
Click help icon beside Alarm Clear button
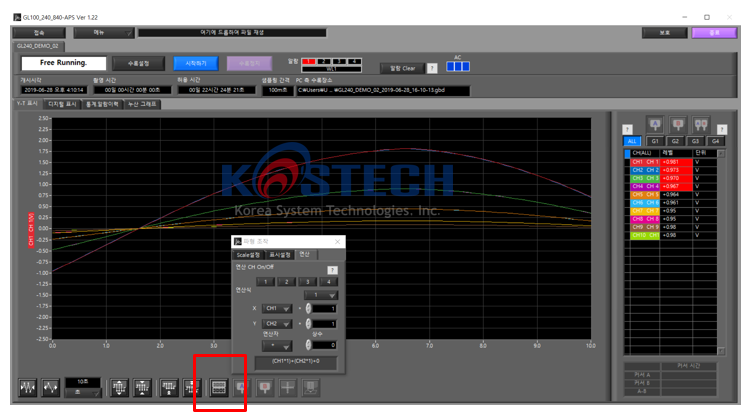[432, 68]
